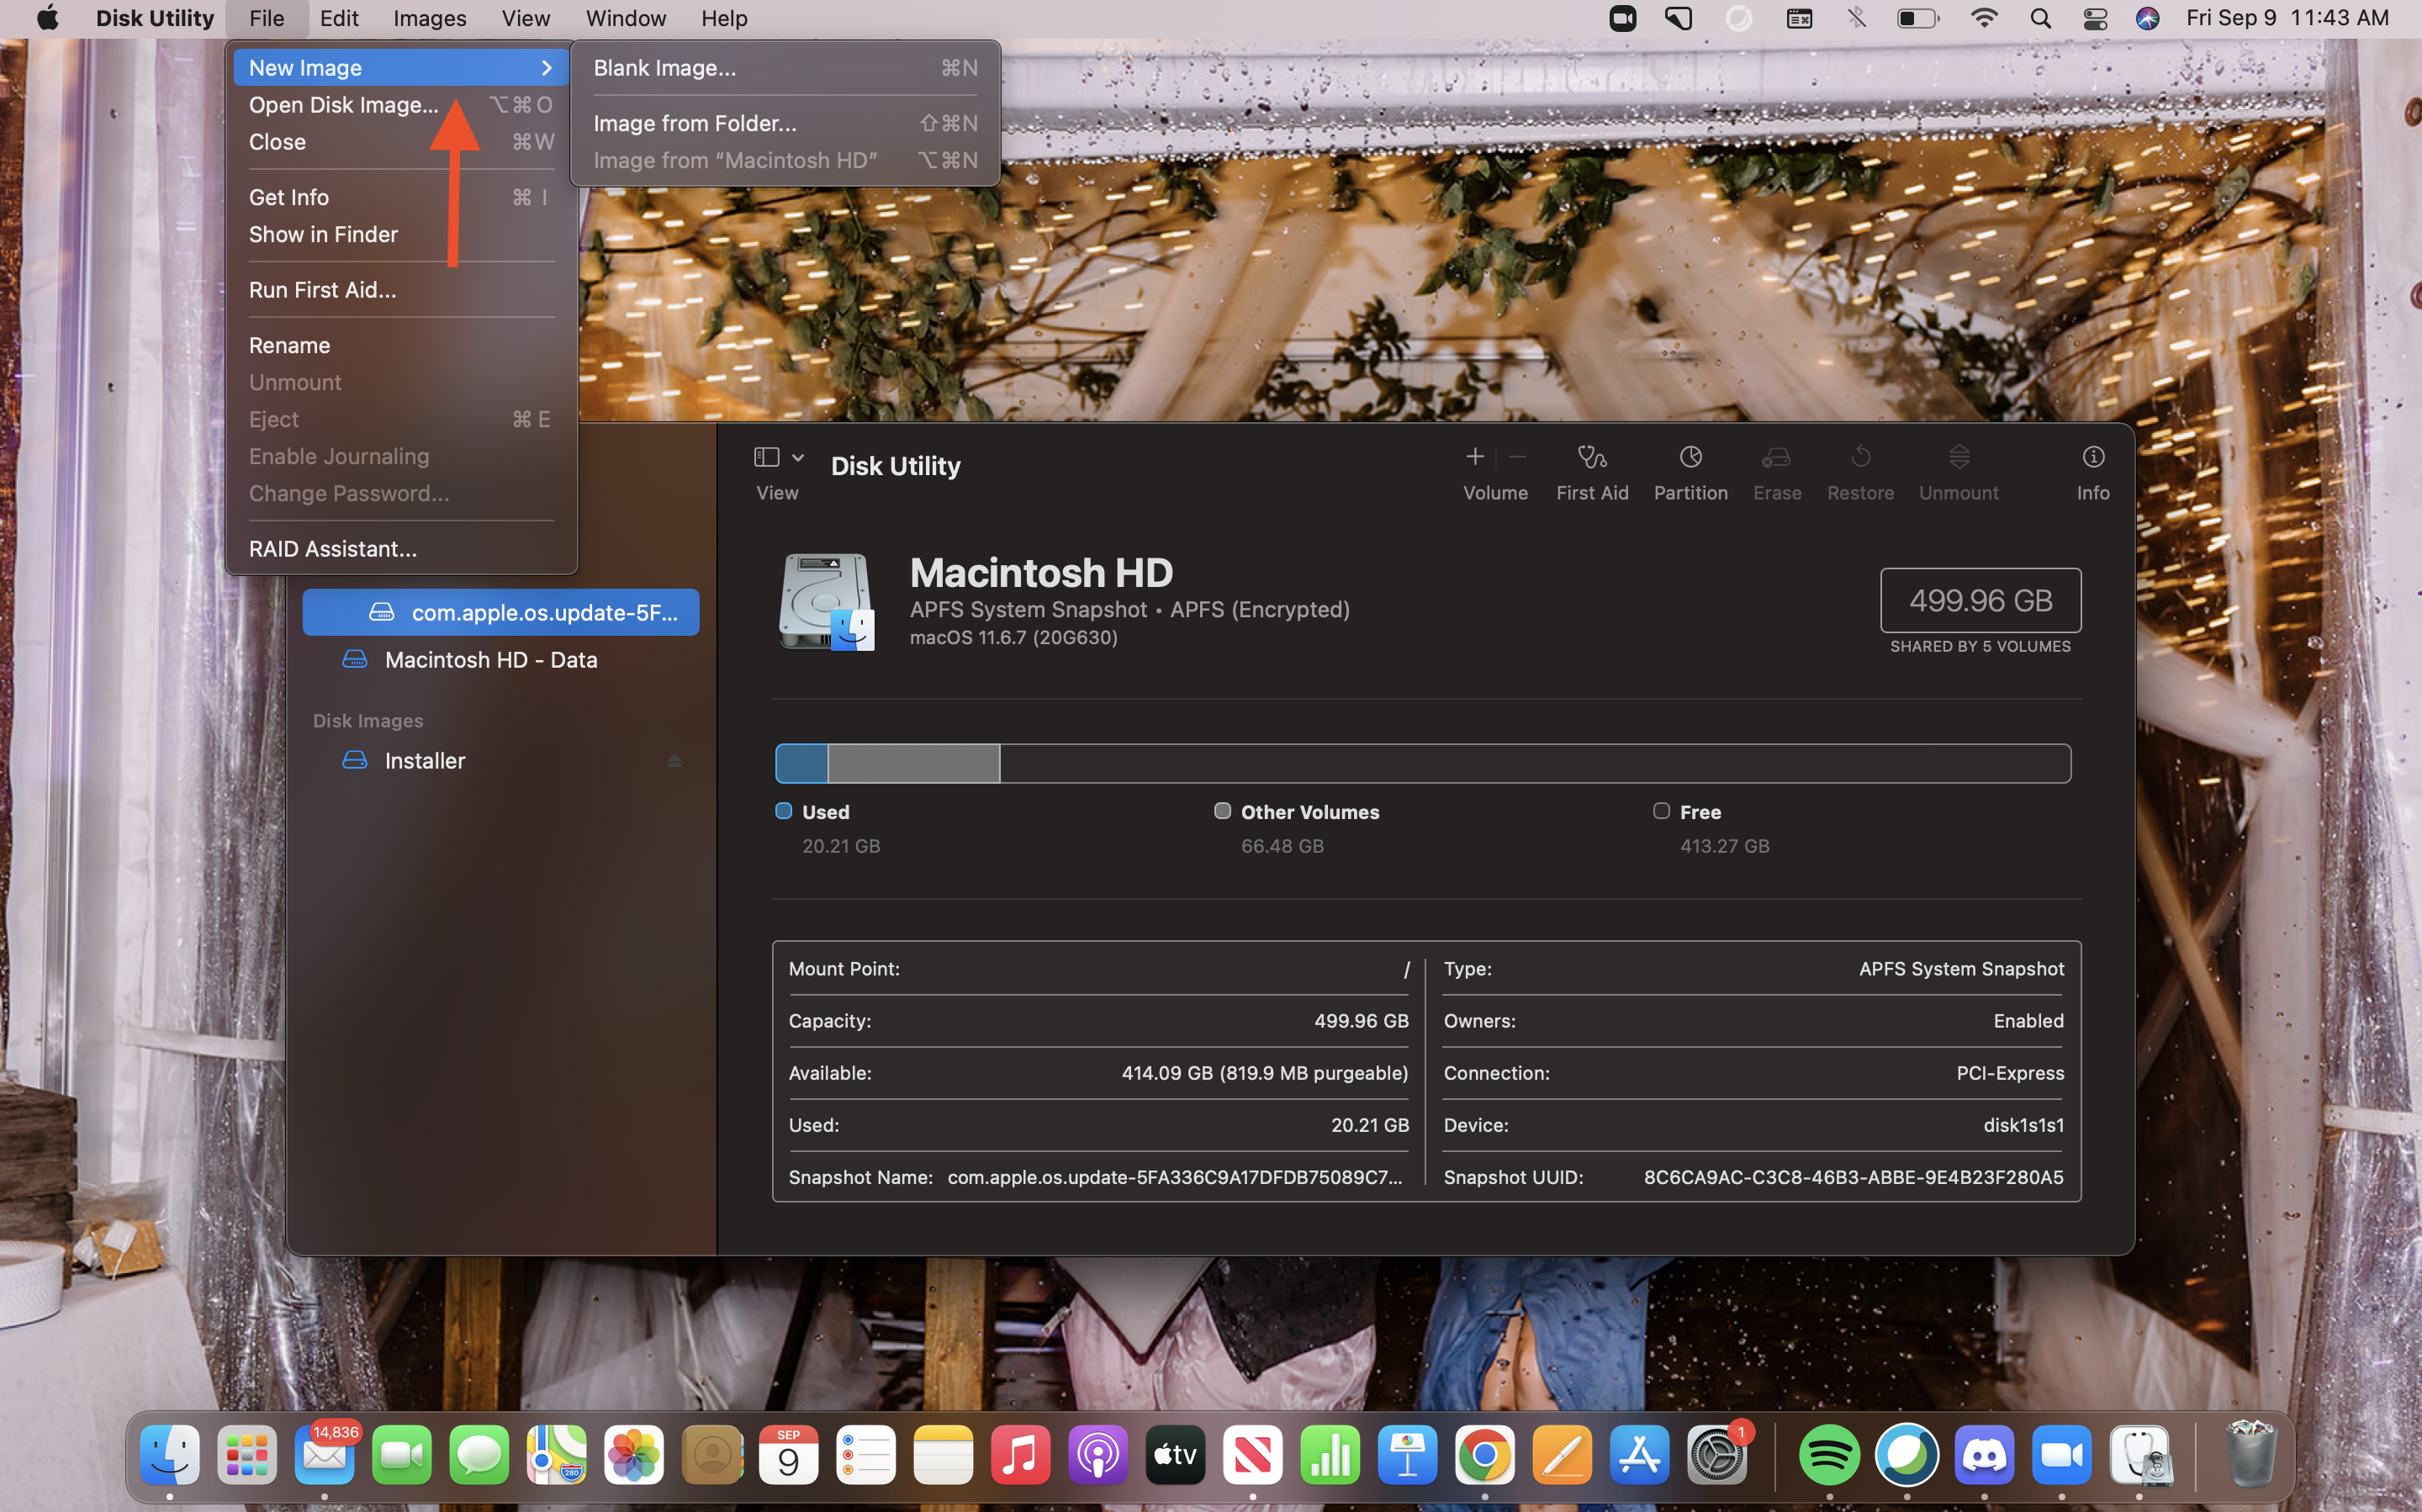Image resolution: width=2422 pixels, height=1512 pixels.
Task: Click the date and time in menu bar
Action: 2287,18
